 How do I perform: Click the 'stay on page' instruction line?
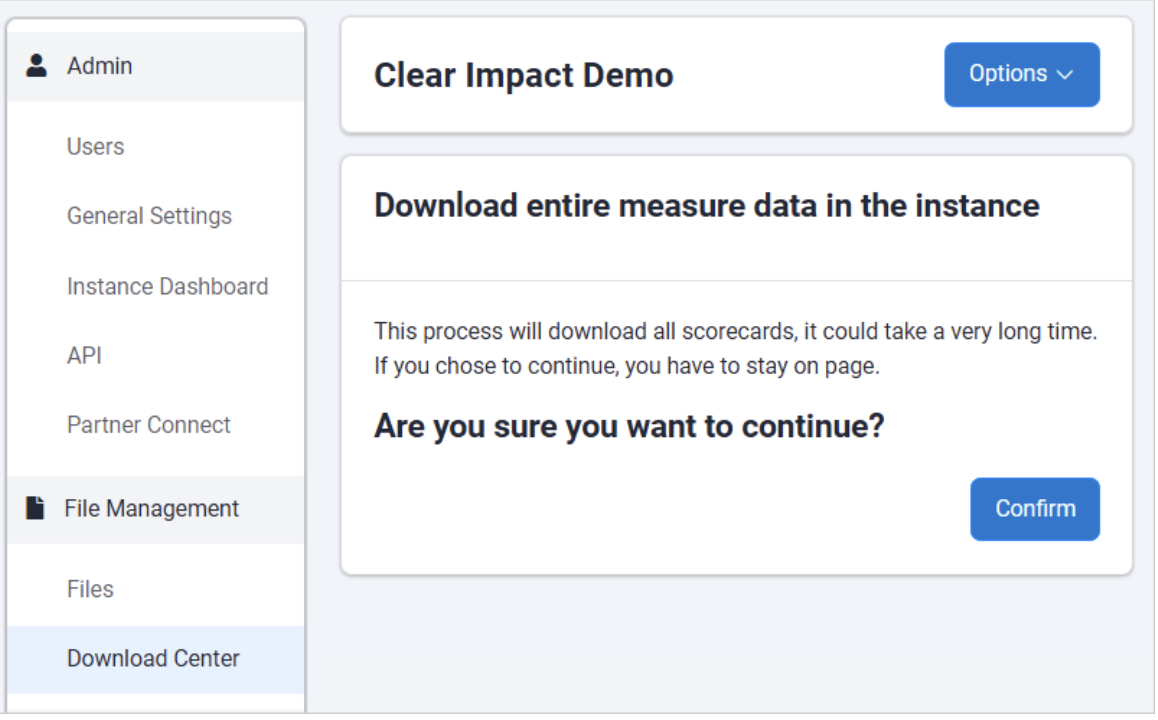tap(626, 366)
